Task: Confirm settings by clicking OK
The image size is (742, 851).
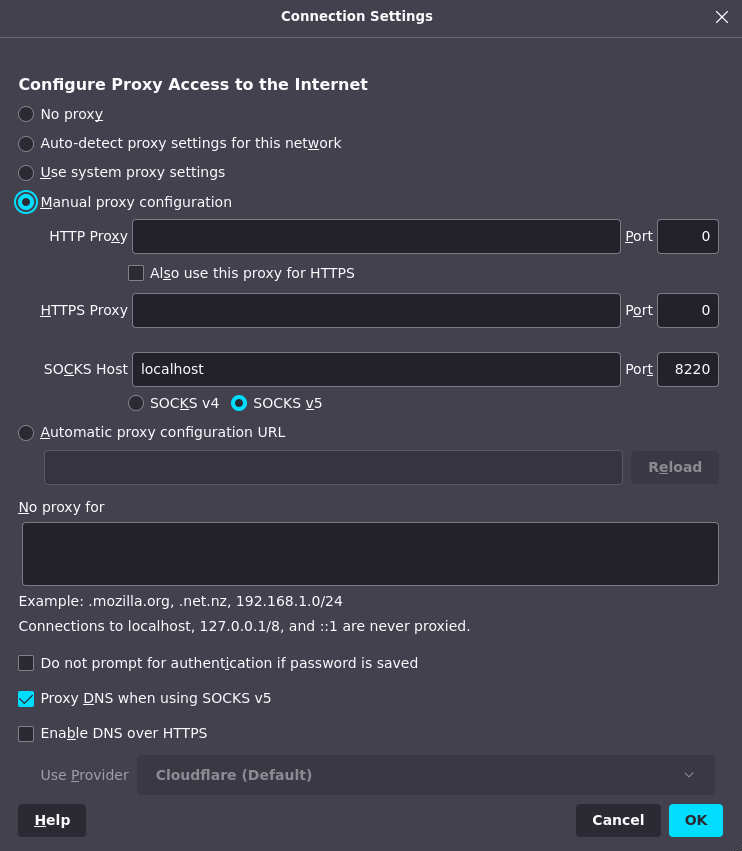Action: pos(695,820)
